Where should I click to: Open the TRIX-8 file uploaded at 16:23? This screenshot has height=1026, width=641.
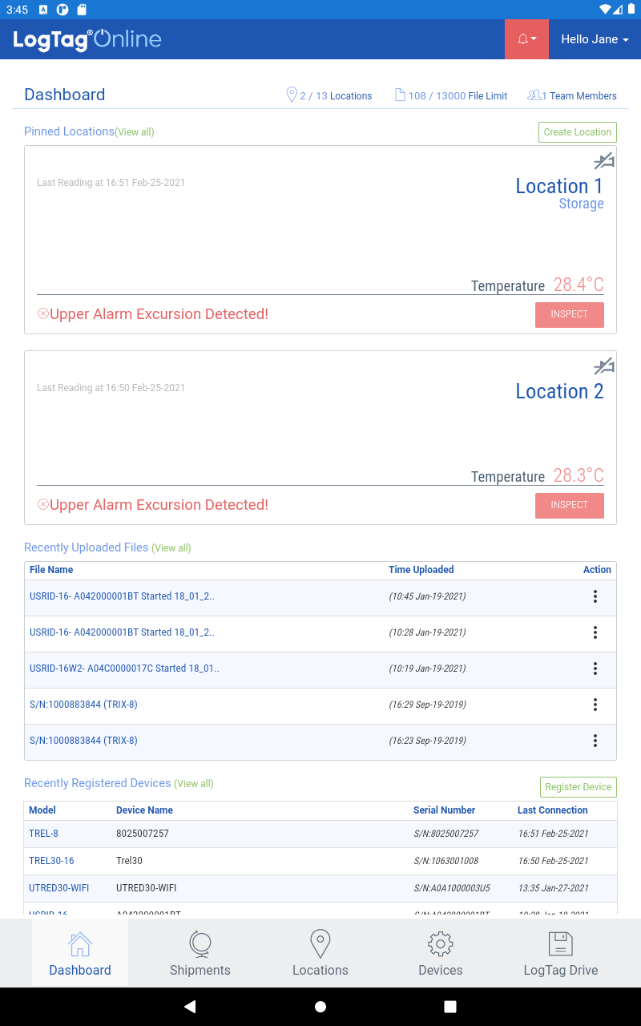click(x=83, y=741)
